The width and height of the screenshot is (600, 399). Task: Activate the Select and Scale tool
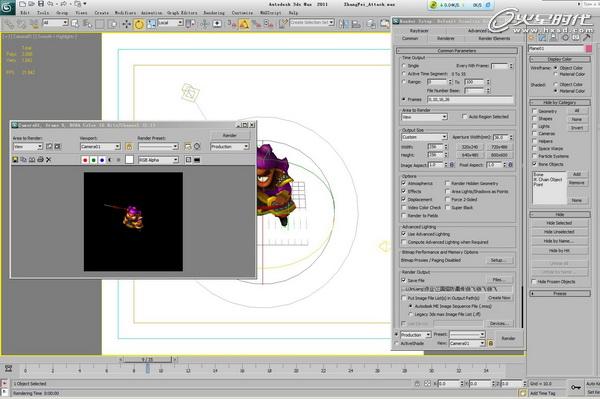point(152,24)
